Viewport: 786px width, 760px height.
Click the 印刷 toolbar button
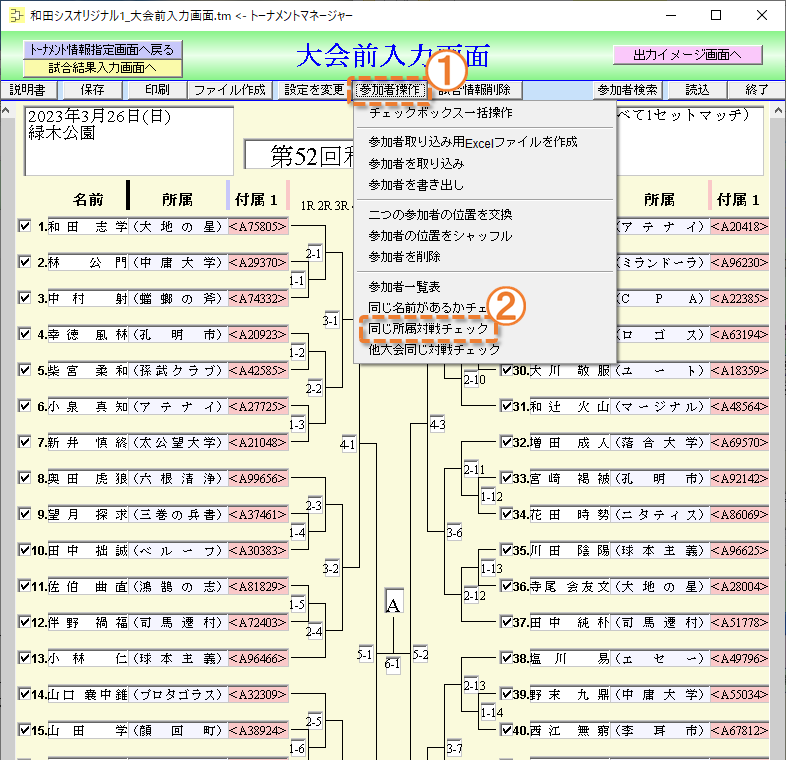[156, 90]
